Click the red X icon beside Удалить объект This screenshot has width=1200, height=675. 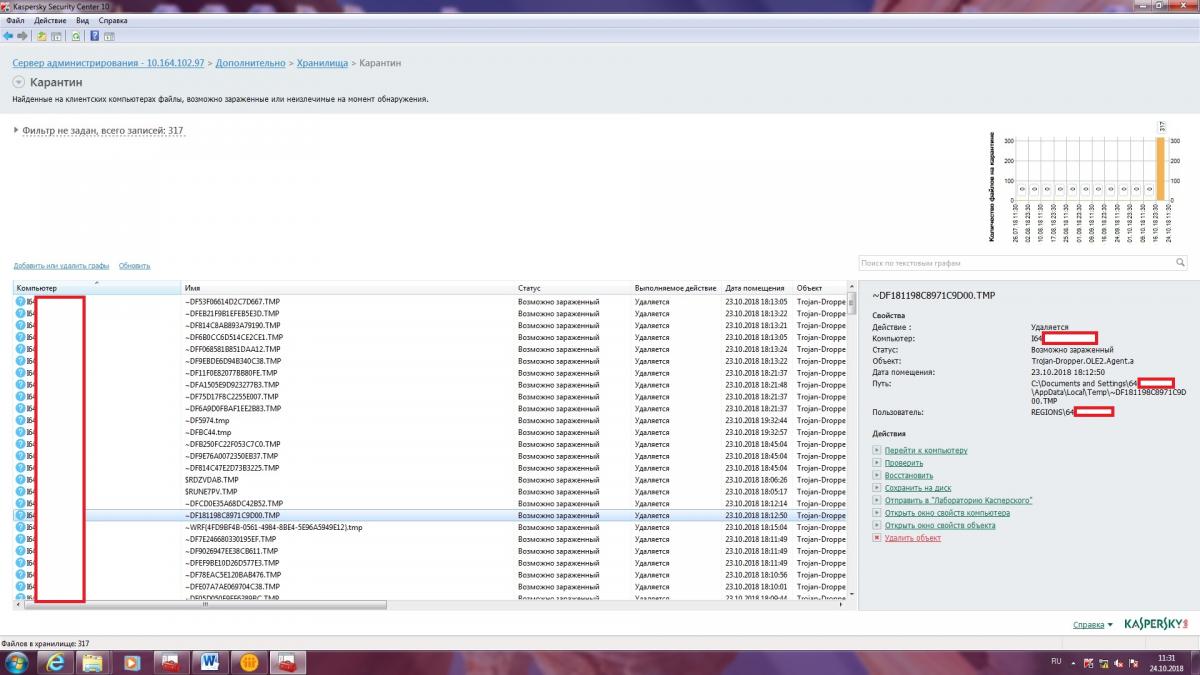click(x=877, y=538)
